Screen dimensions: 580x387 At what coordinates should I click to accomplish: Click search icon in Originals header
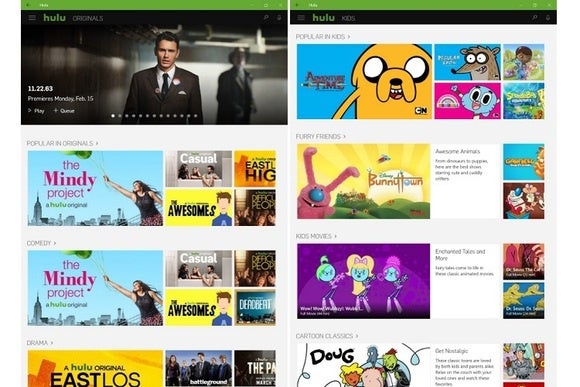click(x=266, y=17)
